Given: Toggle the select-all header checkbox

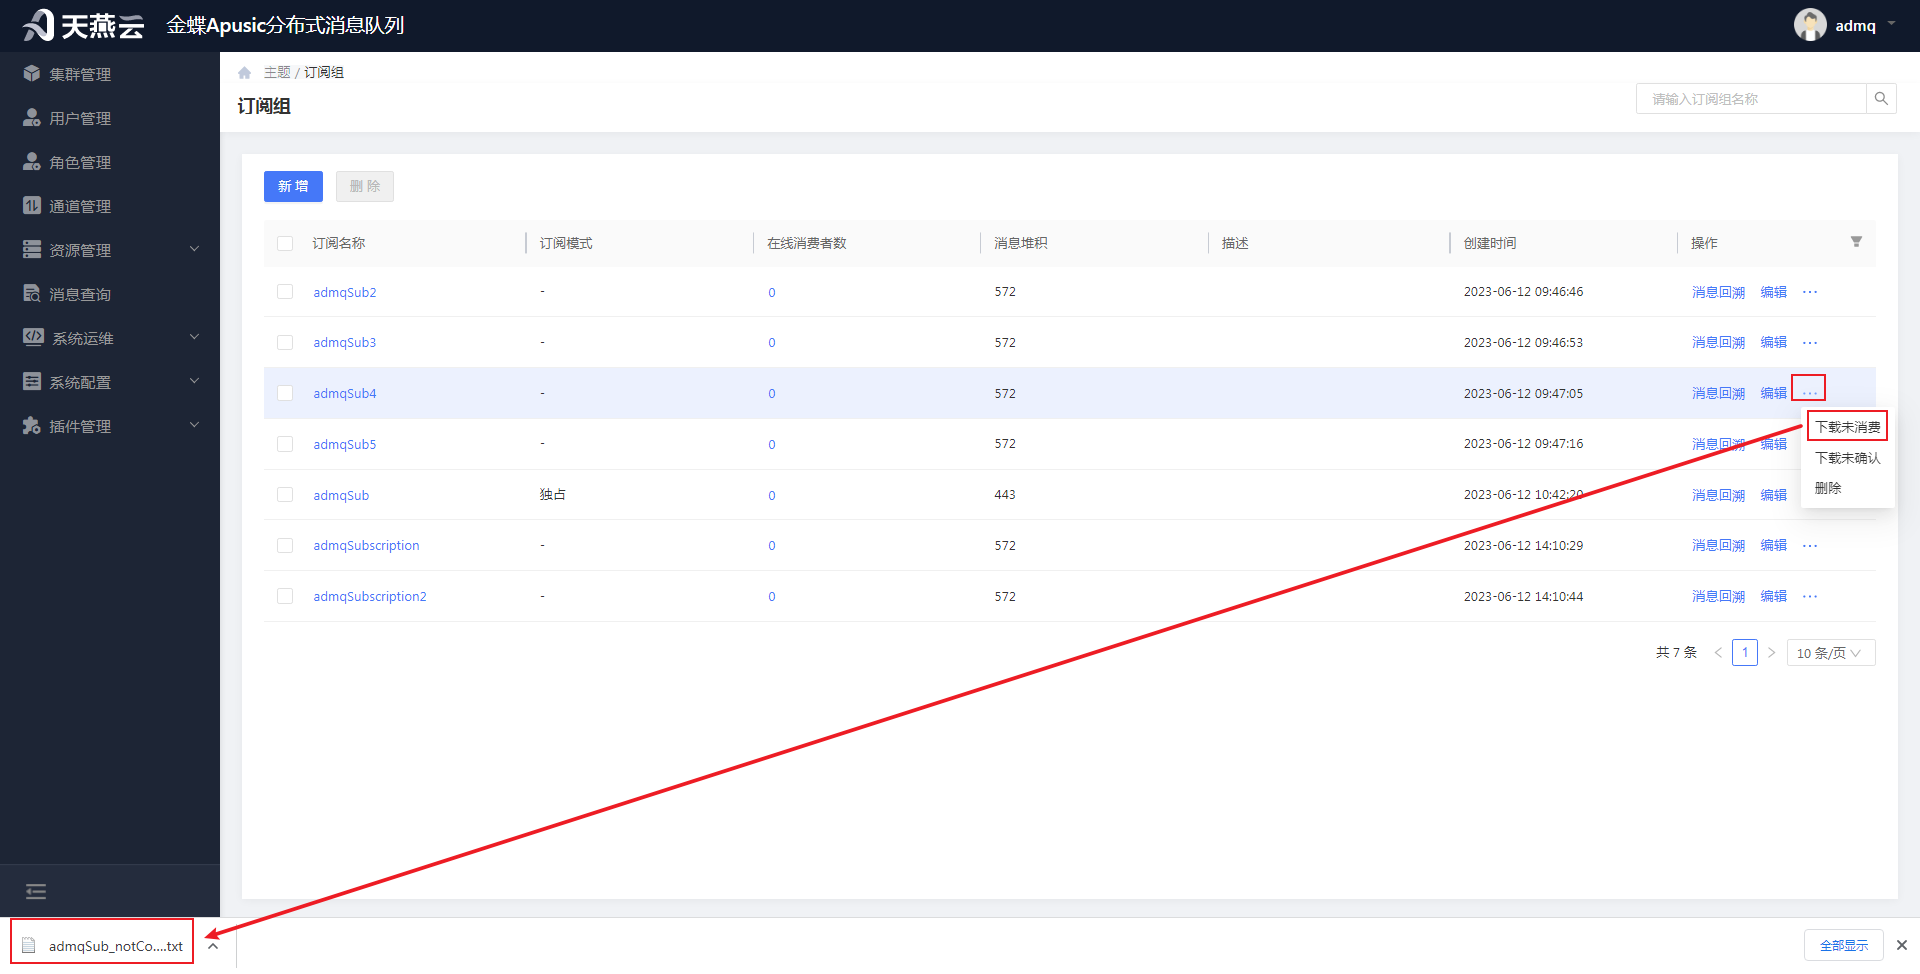Looking at the screenshot, I should coord(285,243).
